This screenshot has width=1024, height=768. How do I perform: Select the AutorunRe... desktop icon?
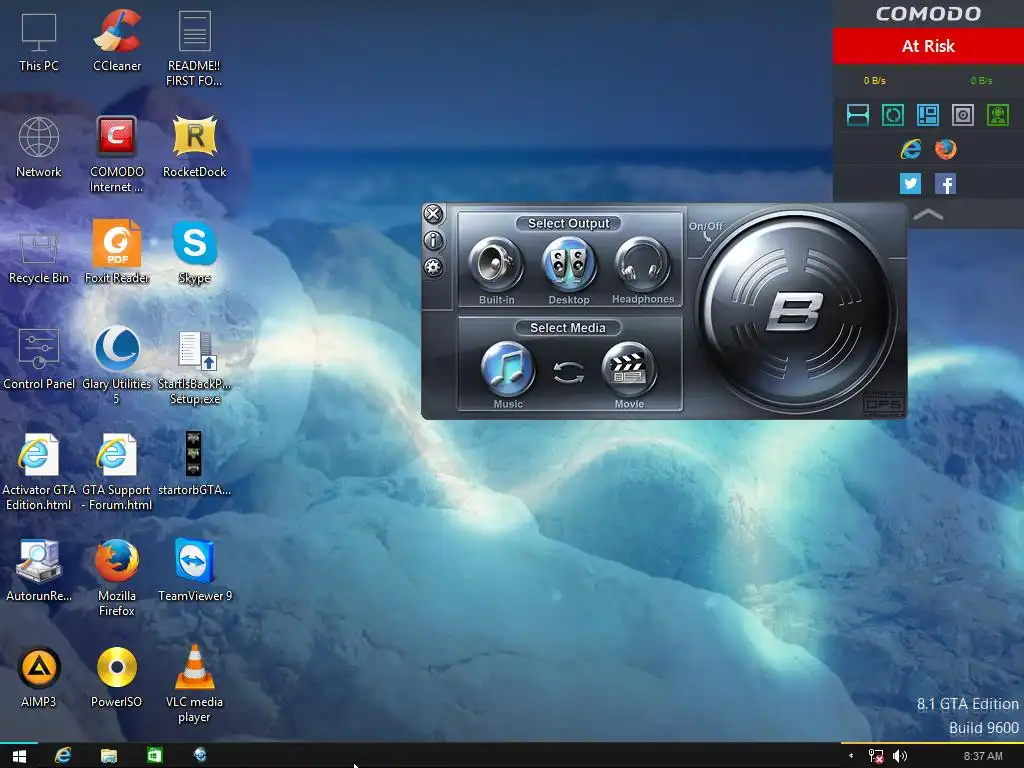tap(39, 571)
